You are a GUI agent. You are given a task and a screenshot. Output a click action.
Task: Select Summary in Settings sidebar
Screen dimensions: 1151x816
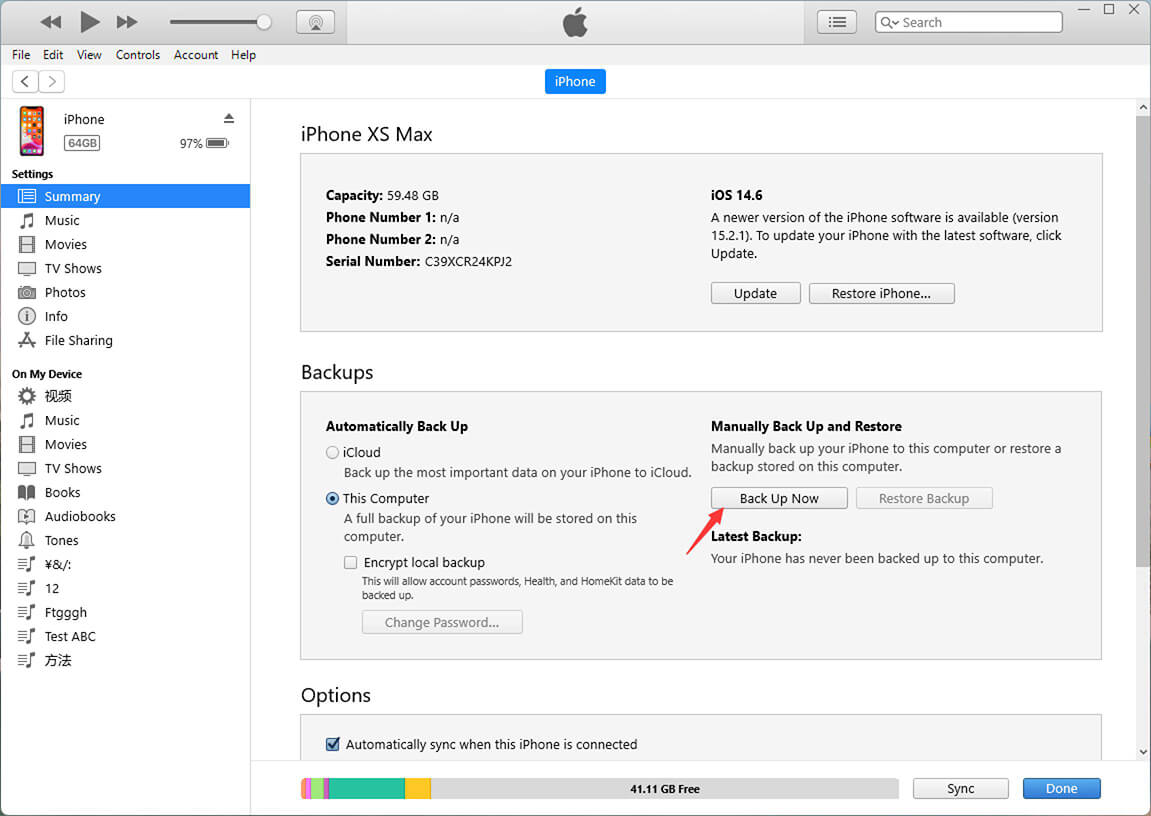[x=126, y=196]
